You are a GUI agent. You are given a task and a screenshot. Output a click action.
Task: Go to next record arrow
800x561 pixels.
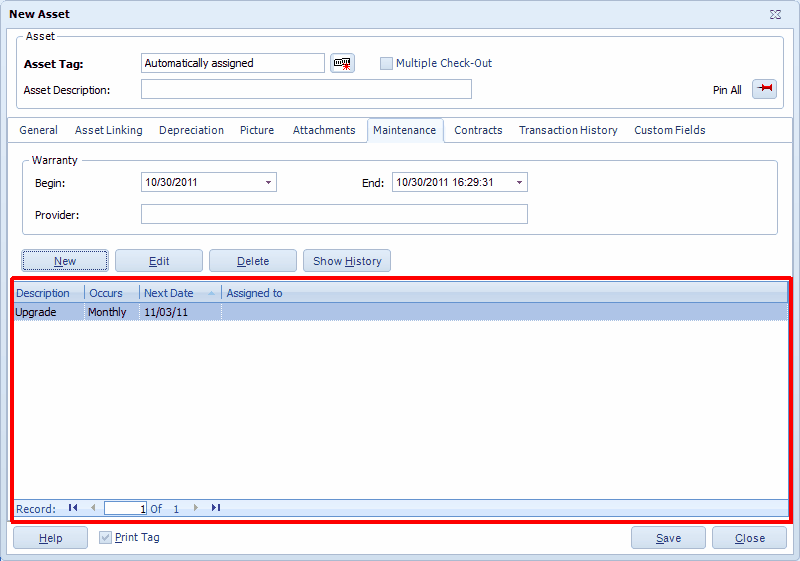point(195,508)
